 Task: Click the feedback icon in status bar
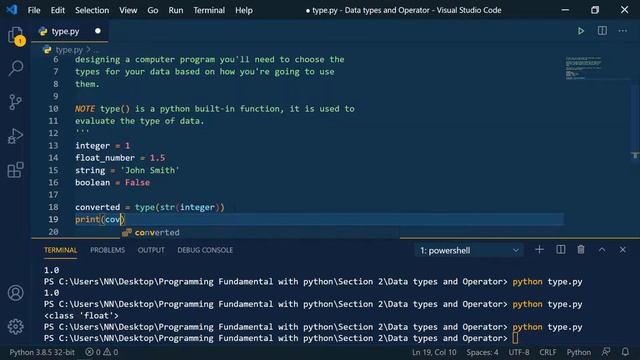(x=606, y=352)
